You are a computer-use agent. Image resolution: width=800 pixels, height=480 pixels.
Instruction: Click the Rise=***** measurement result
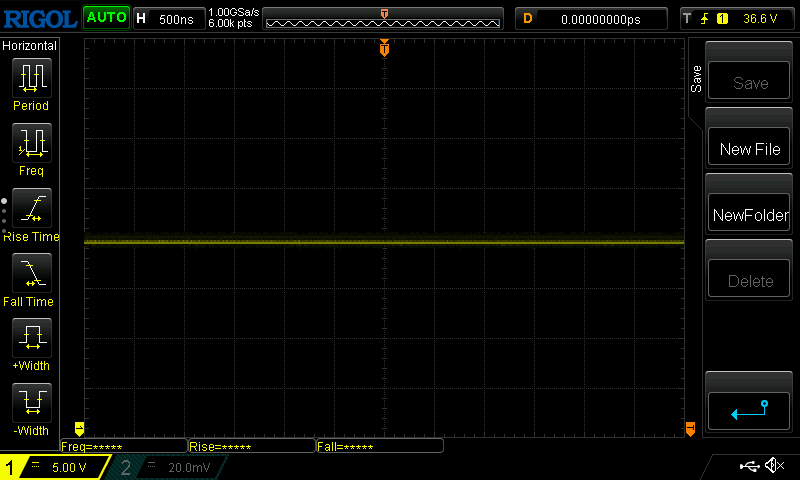click(x=252, y=446)
